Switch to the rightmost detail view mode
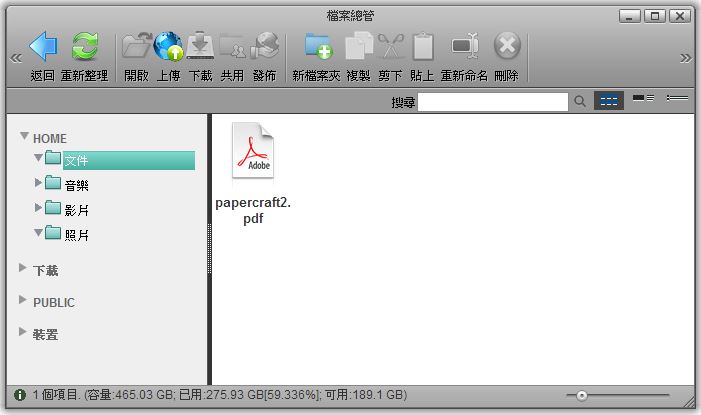This screenshot has height=415, width=701. click(678, 98)
